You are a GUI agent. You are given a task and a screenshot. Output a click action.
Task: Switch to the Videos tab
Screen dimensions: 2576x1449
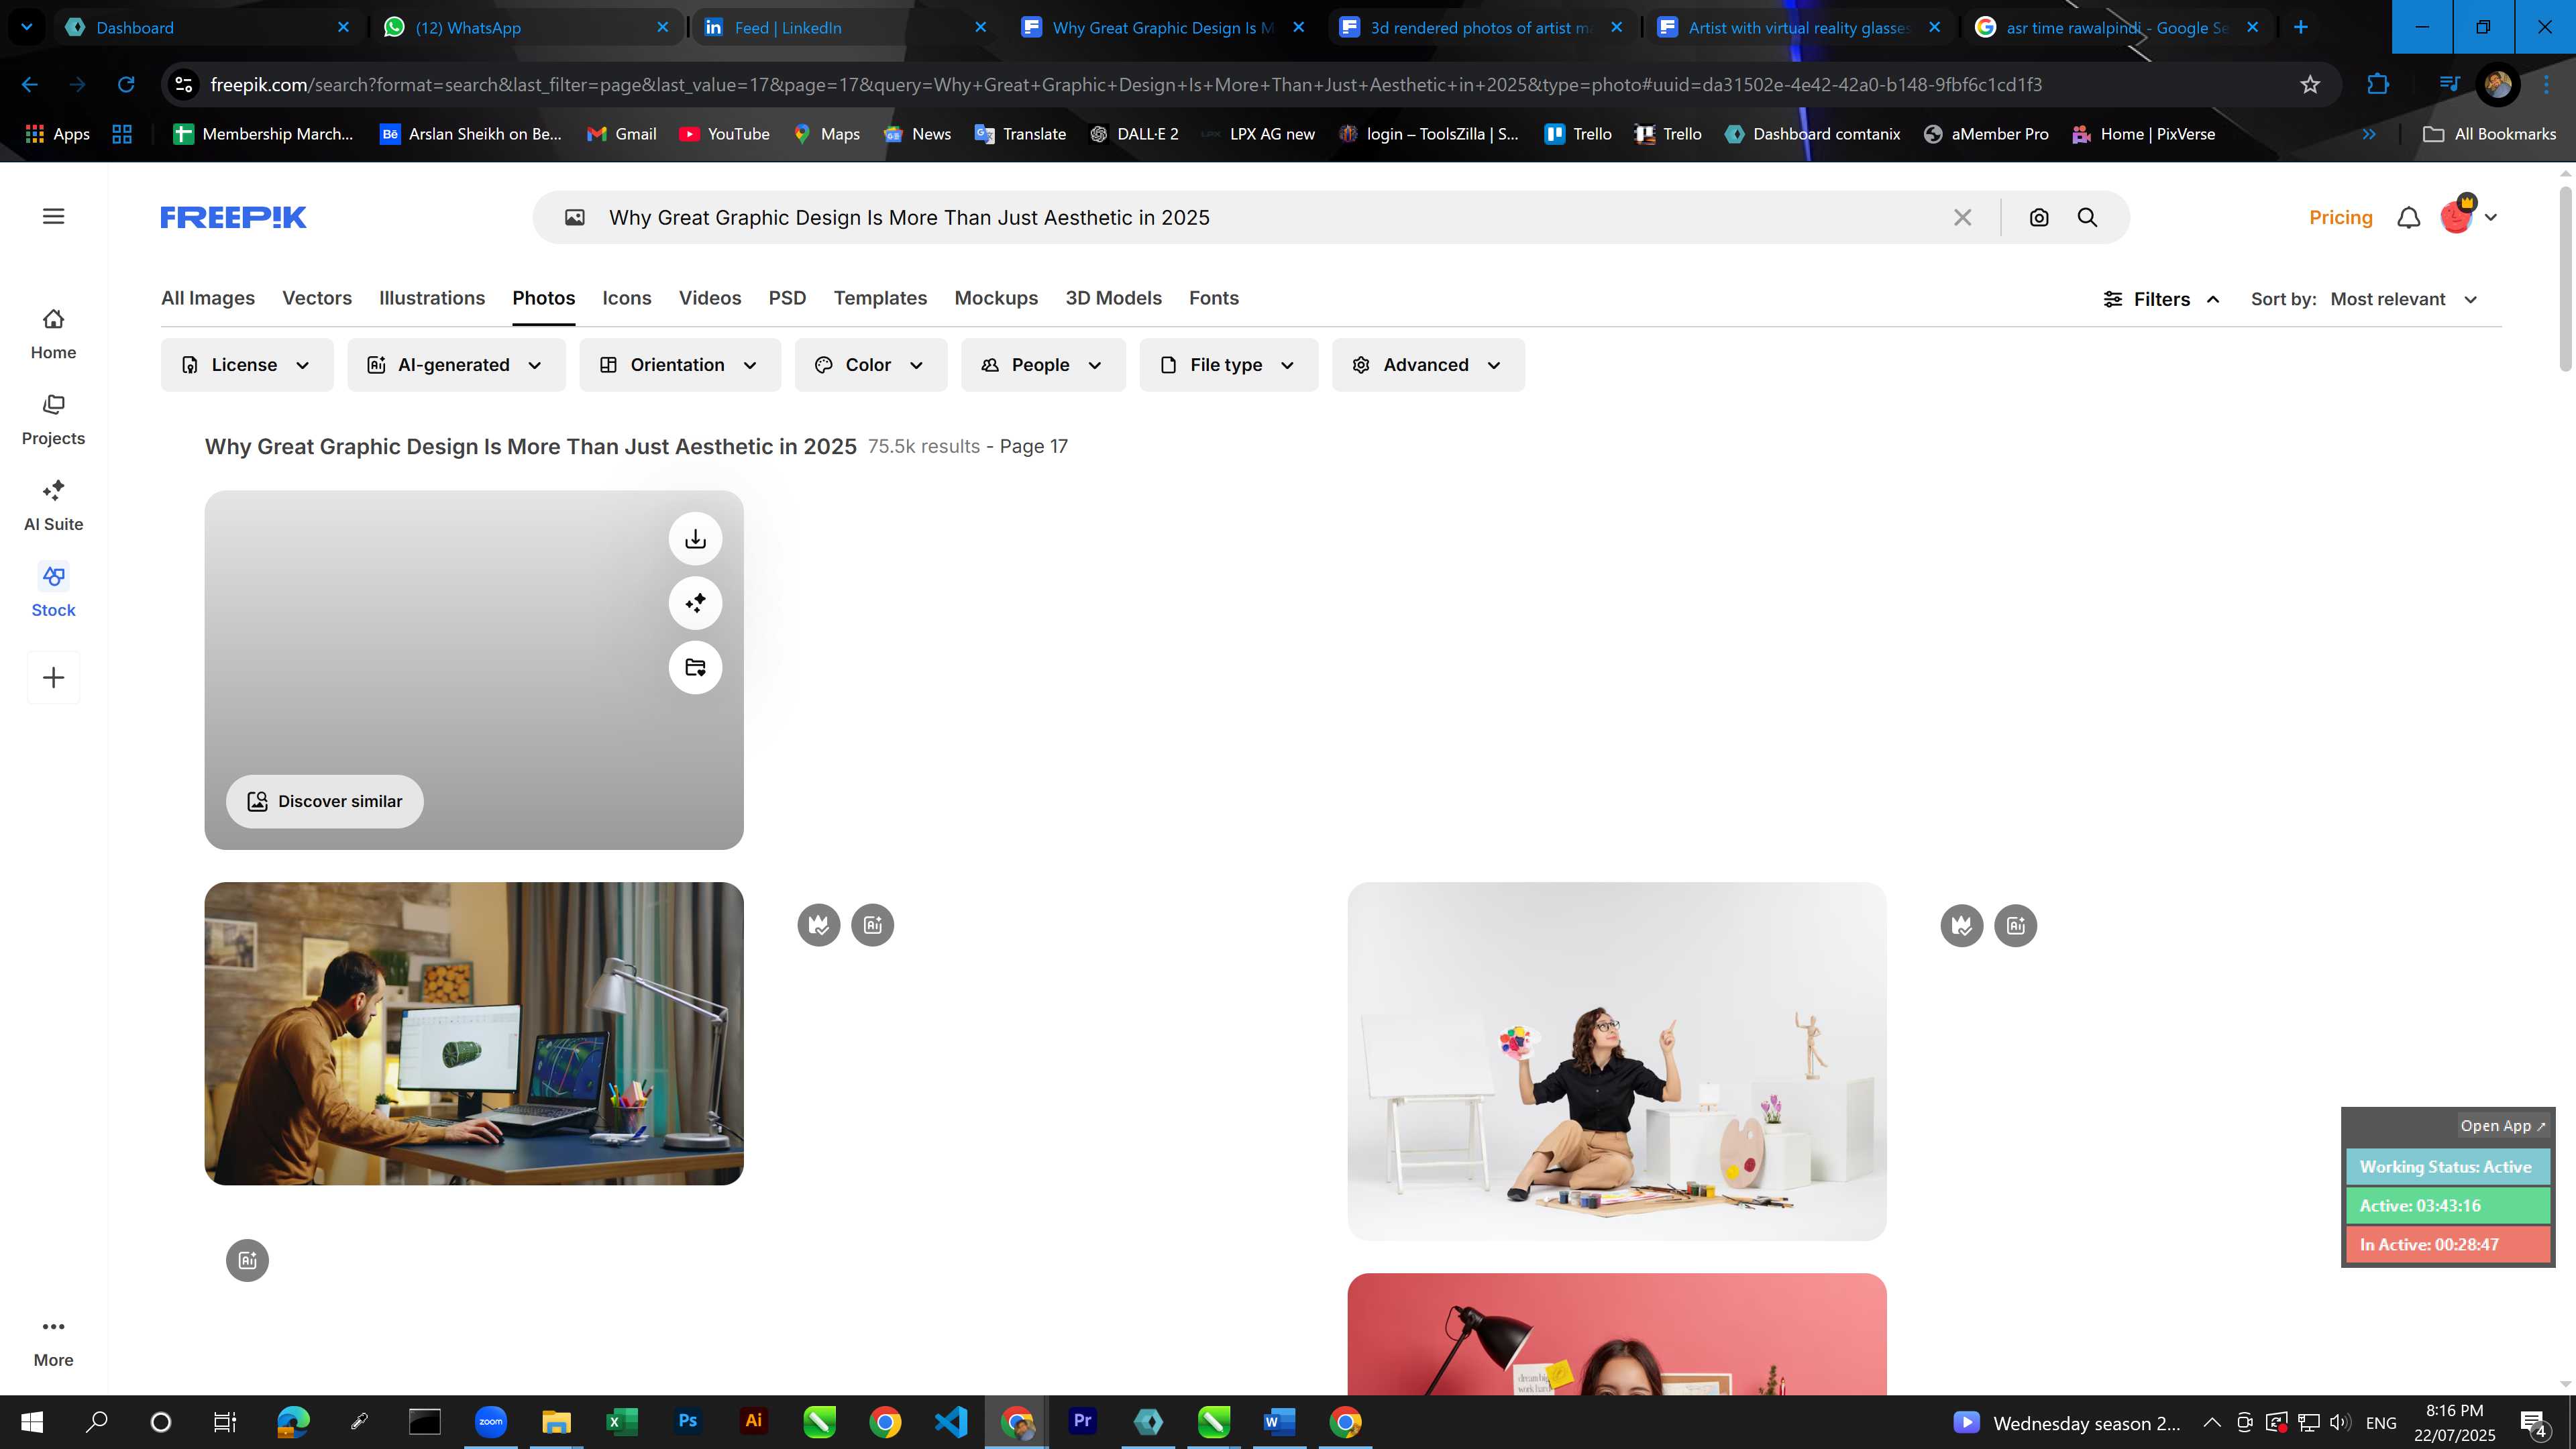pyautogui.click(x=710, y=298)
